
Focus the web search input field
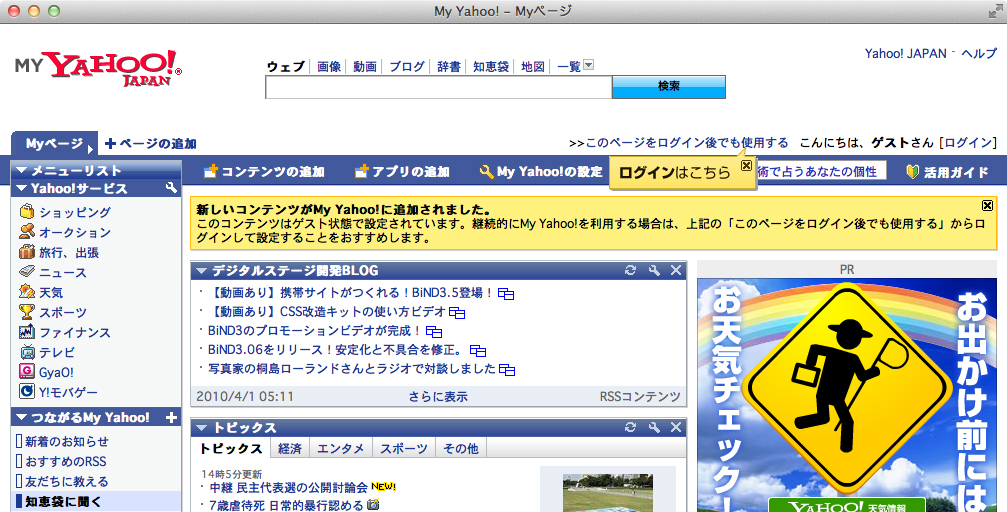[x=439, y=87]
